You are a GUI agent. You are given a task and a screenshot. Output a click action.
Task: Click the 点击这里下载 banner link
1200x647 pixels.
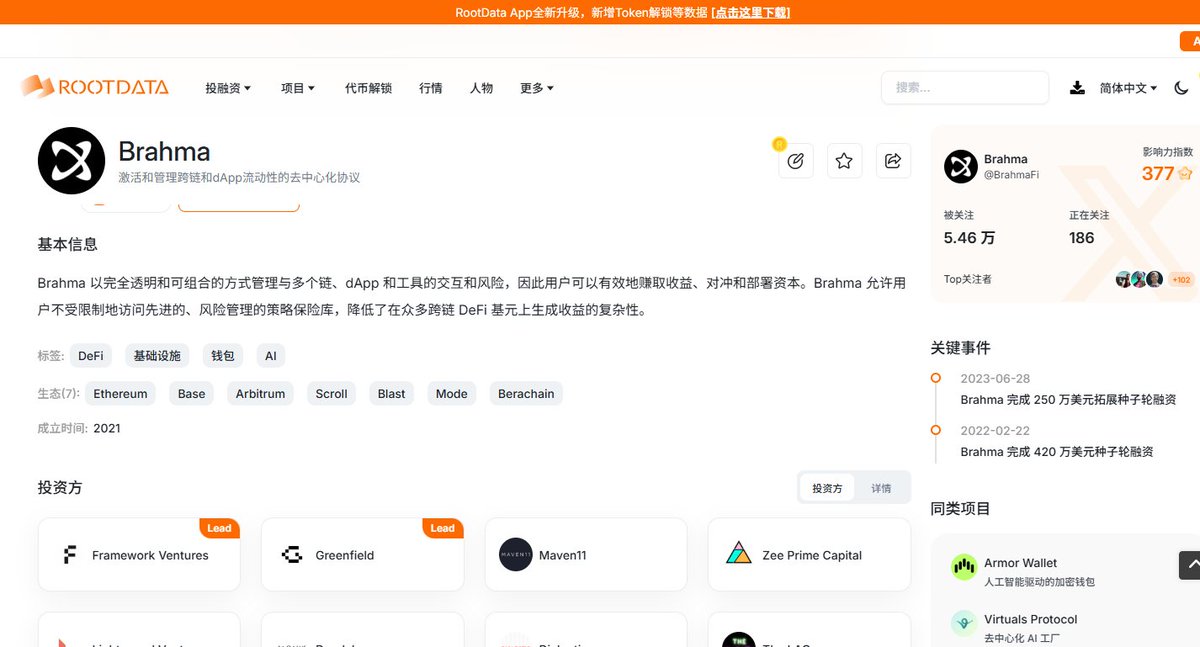tap(750, 12)
